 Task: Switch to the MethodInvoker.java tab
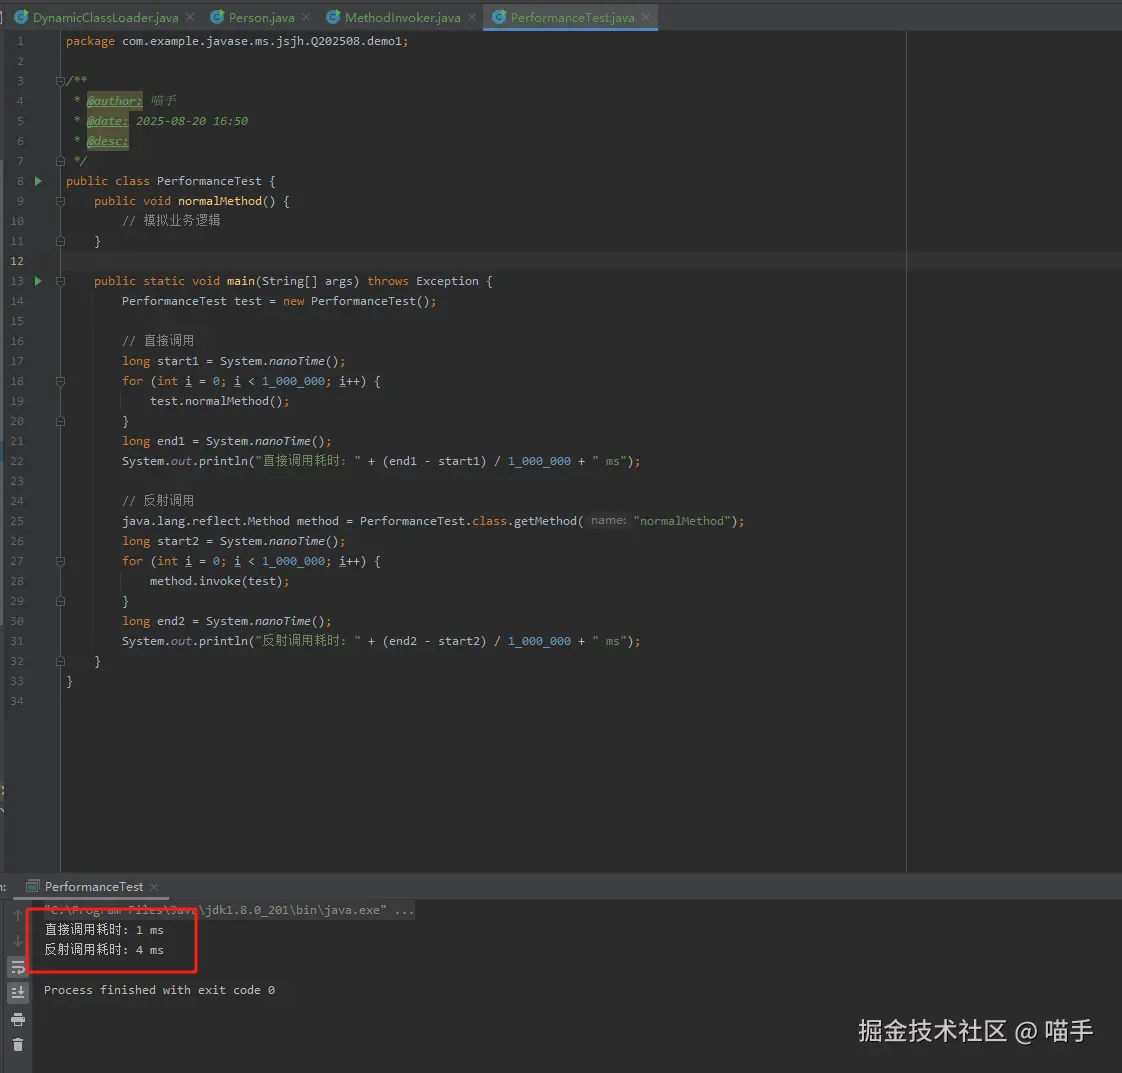(402, 17)
